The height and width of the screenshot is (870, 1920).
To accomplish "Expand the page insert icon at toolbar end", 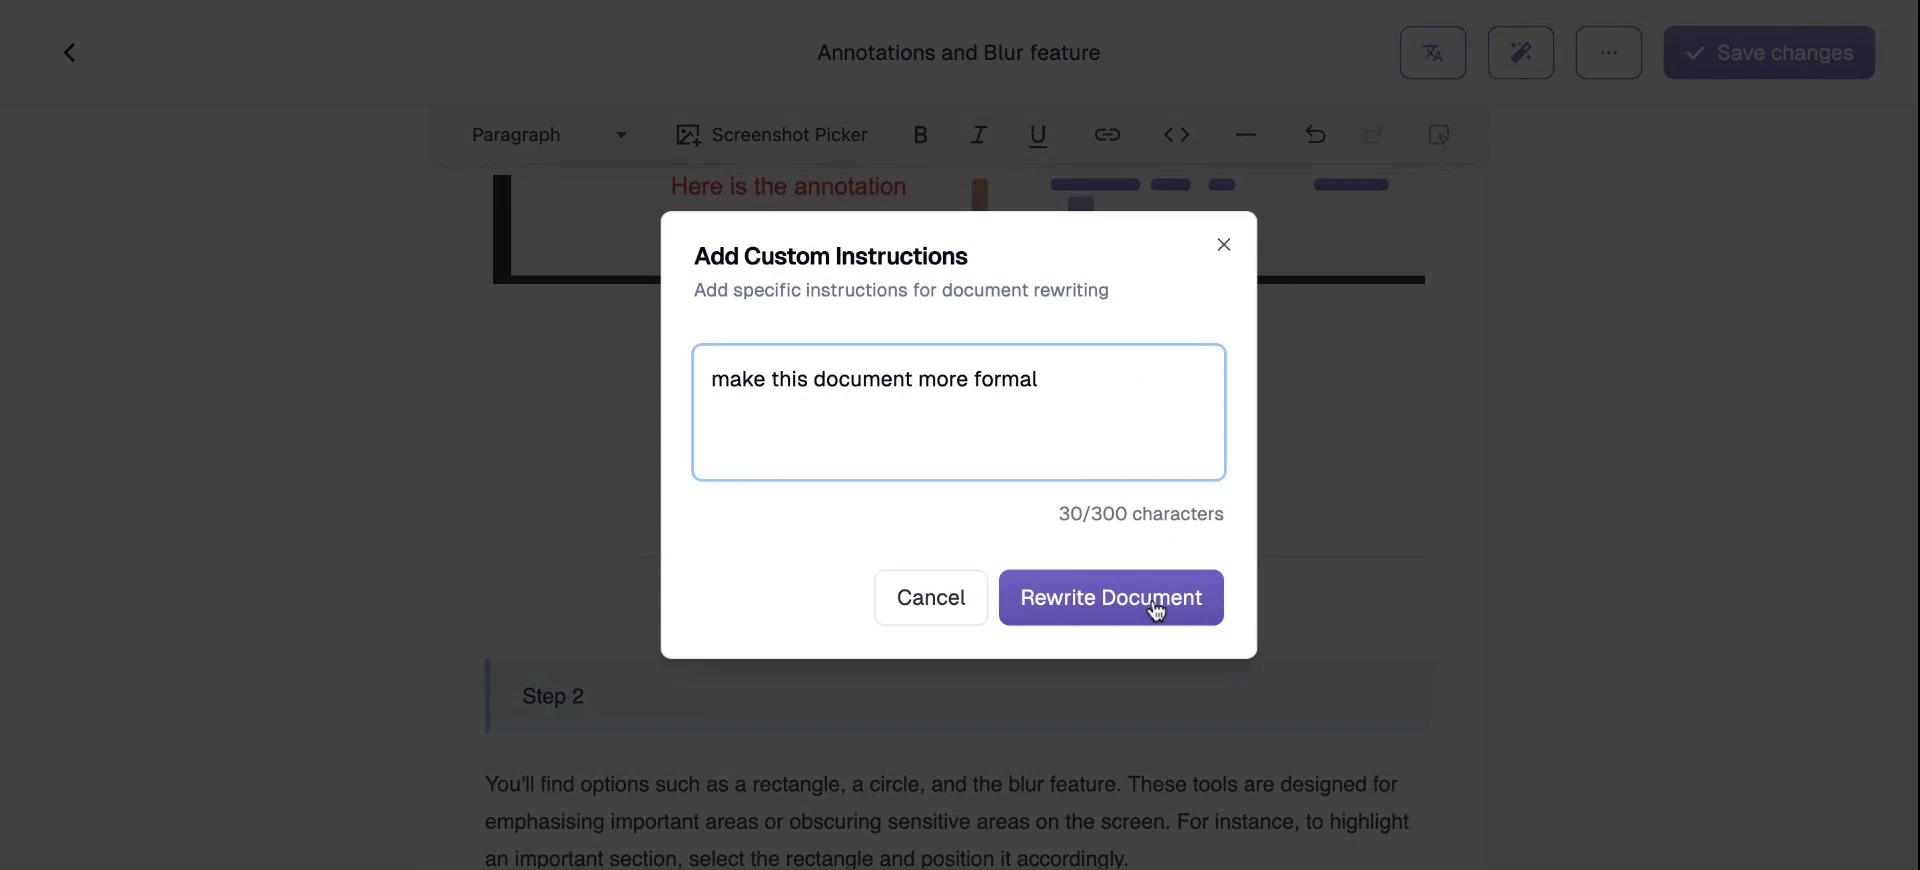I will [x=1440, y=135].
